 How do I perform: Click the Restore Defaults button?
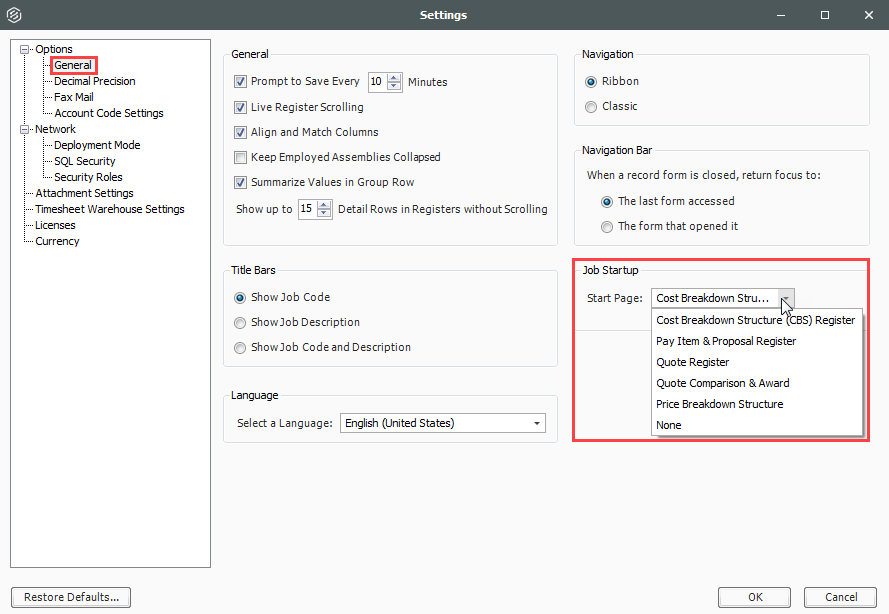point(71,597)
